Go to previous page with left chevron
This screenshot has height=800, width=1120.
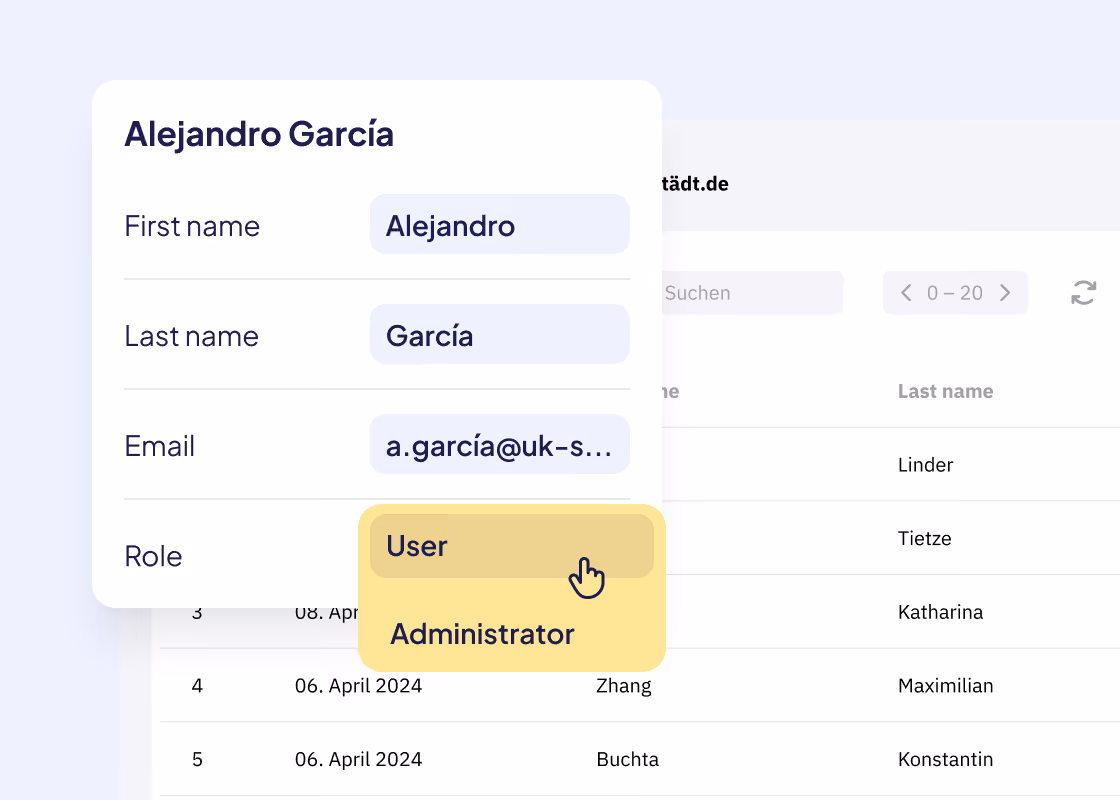coord(906,293)
